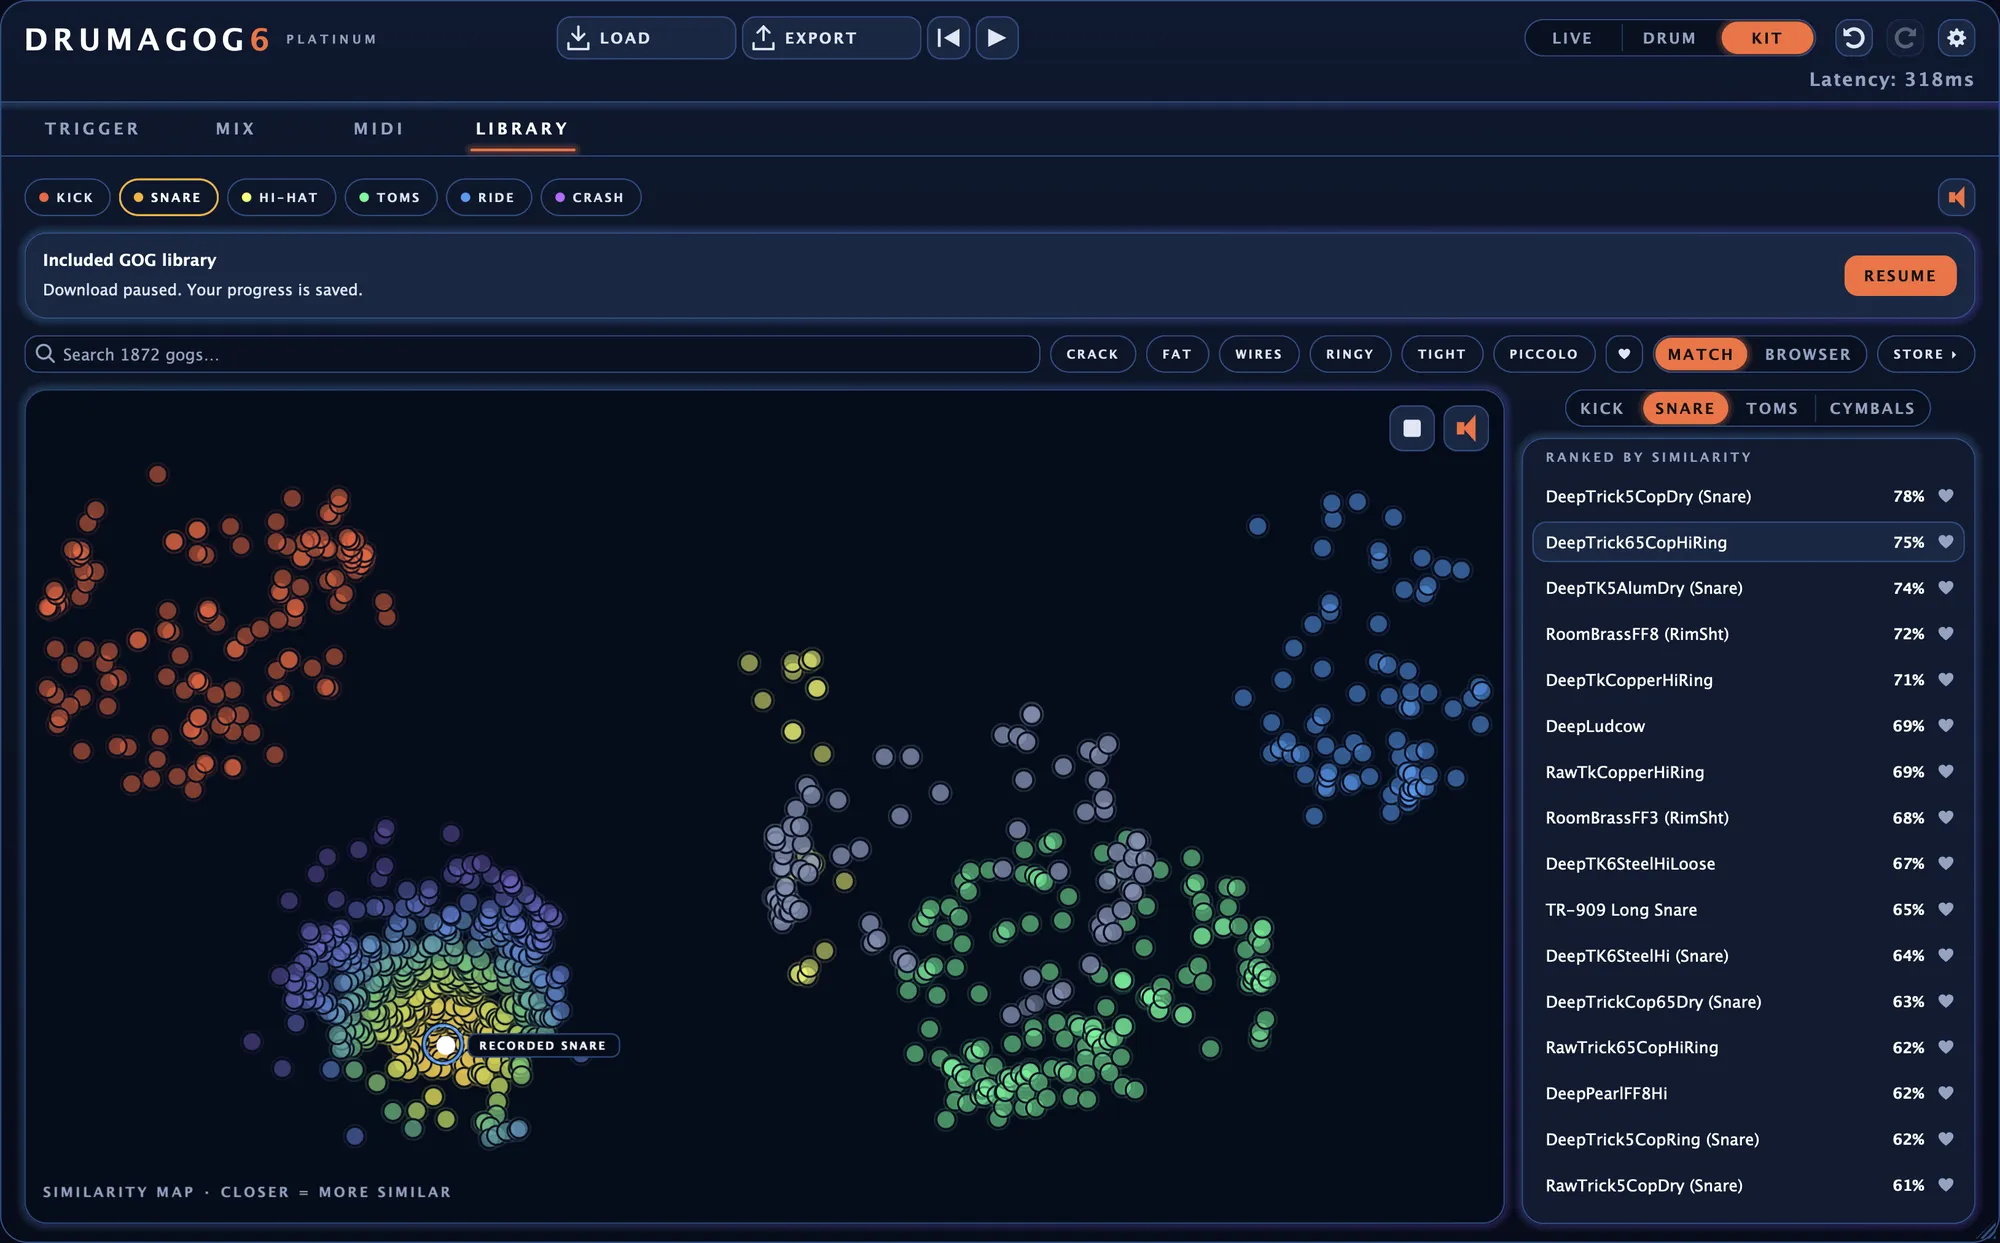The width and height of the screenshot is (2000, 1243).
Task: Favorite DeepTK6SteelHiLoose
Action: point(1946,864)
